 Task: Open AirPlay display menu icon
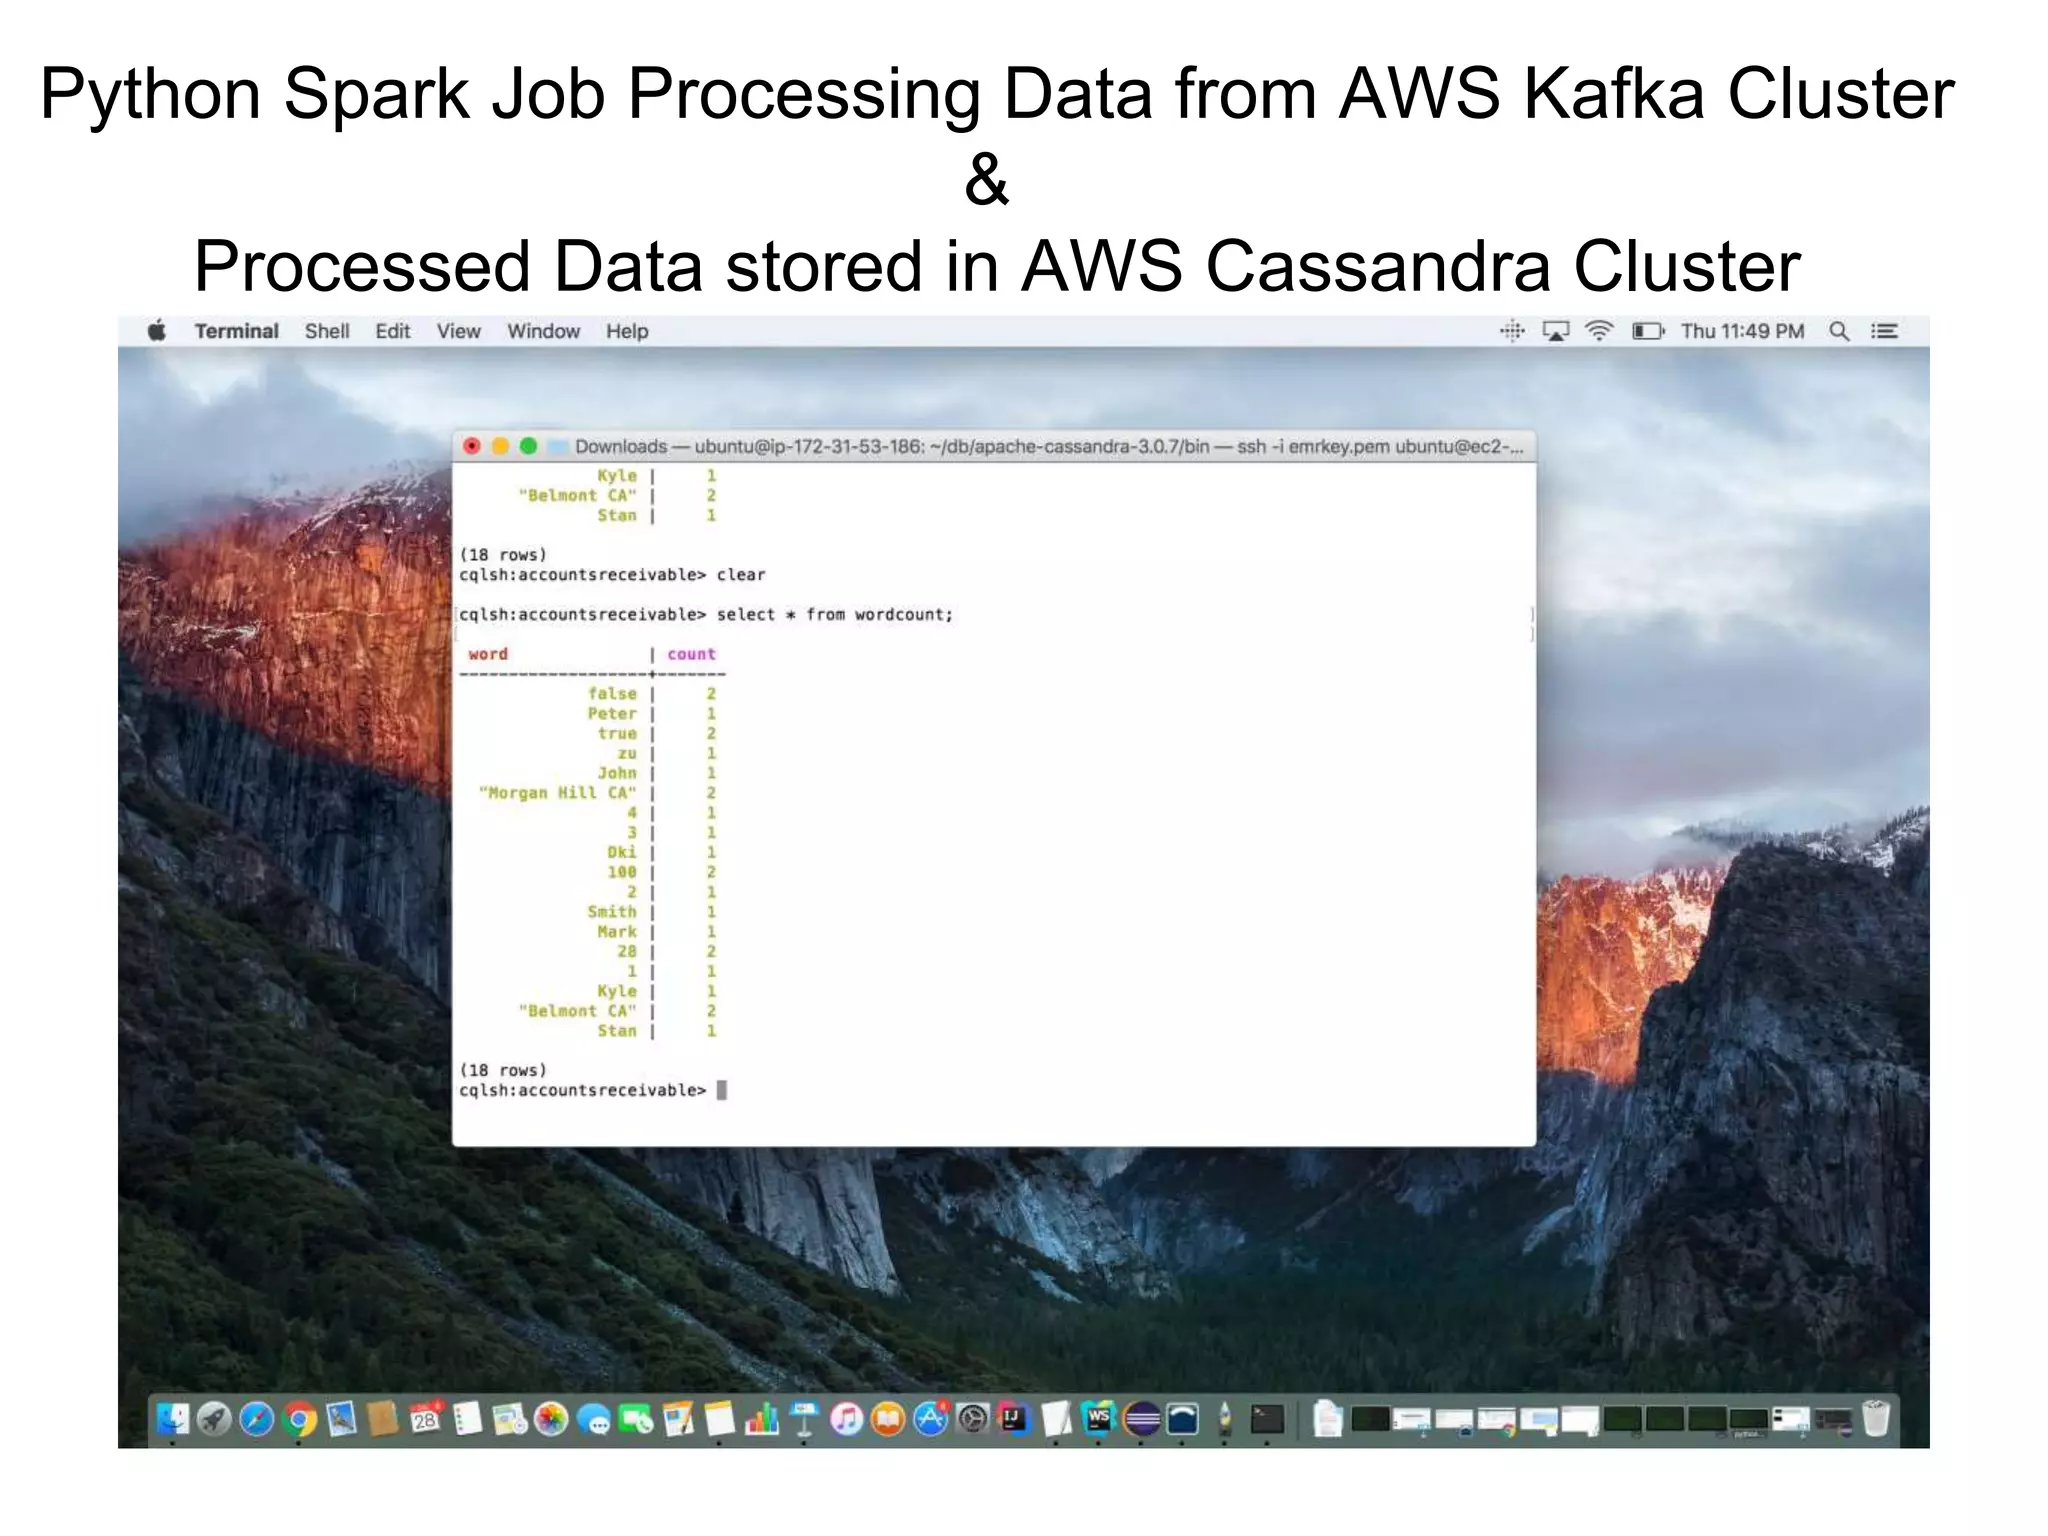tap(1556, 331)
